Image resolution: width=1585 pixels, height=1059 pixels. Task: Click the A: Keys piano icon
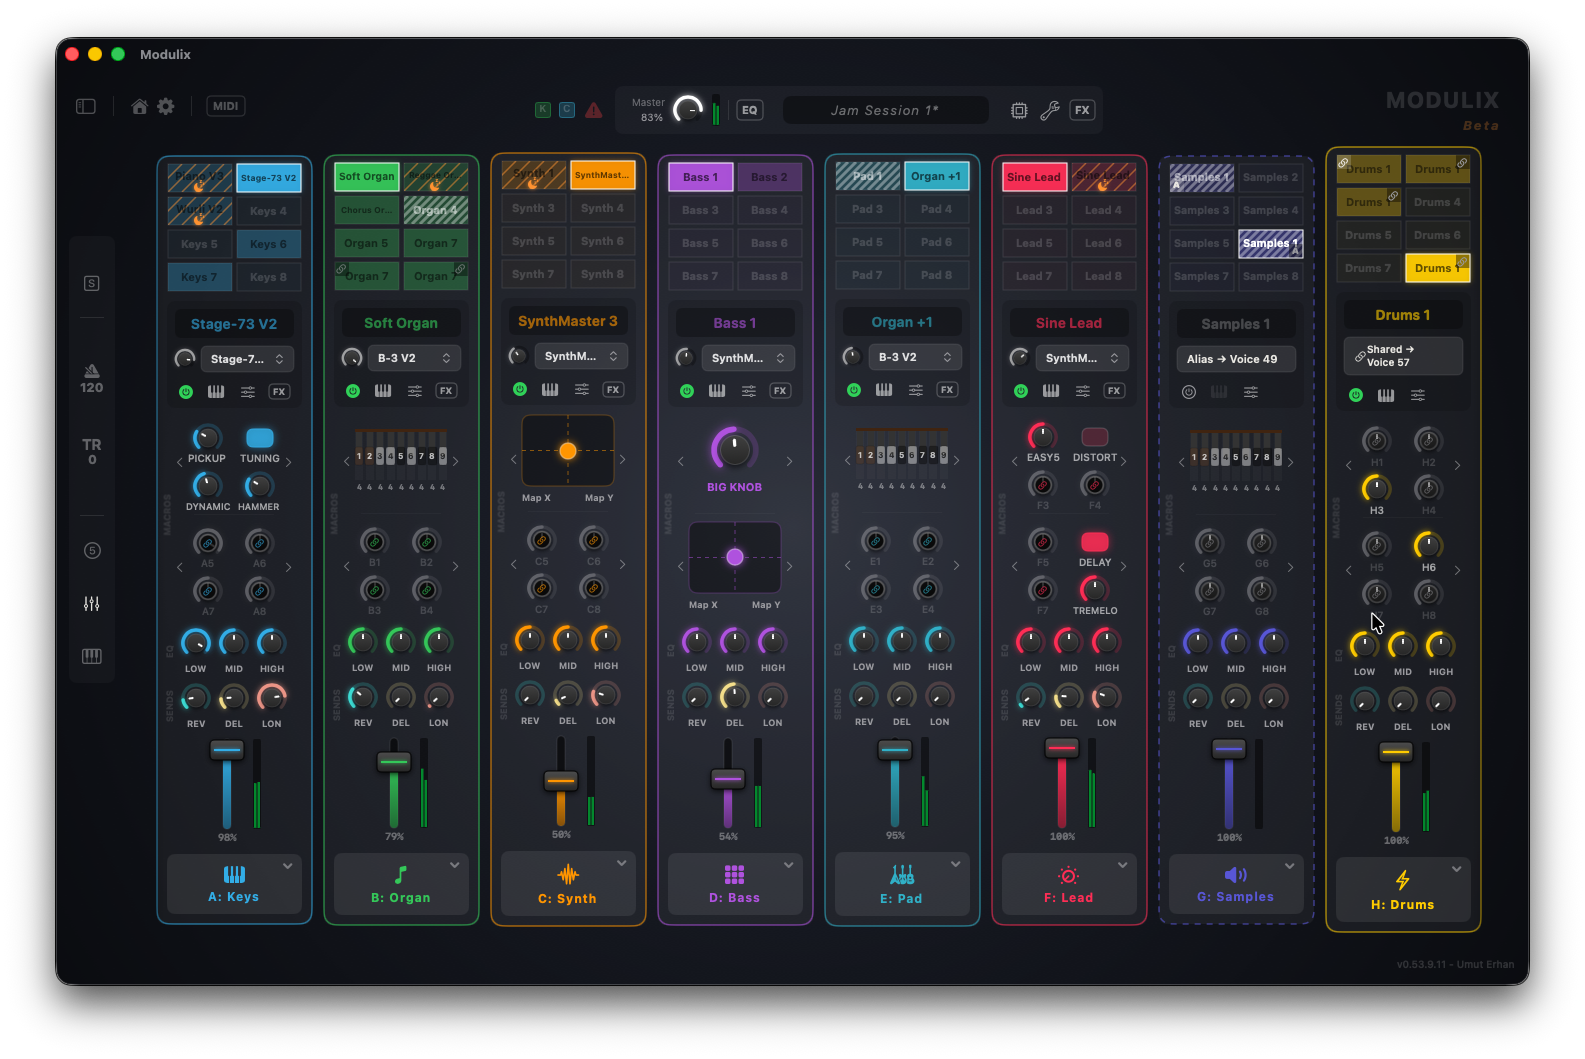[234, 874]
